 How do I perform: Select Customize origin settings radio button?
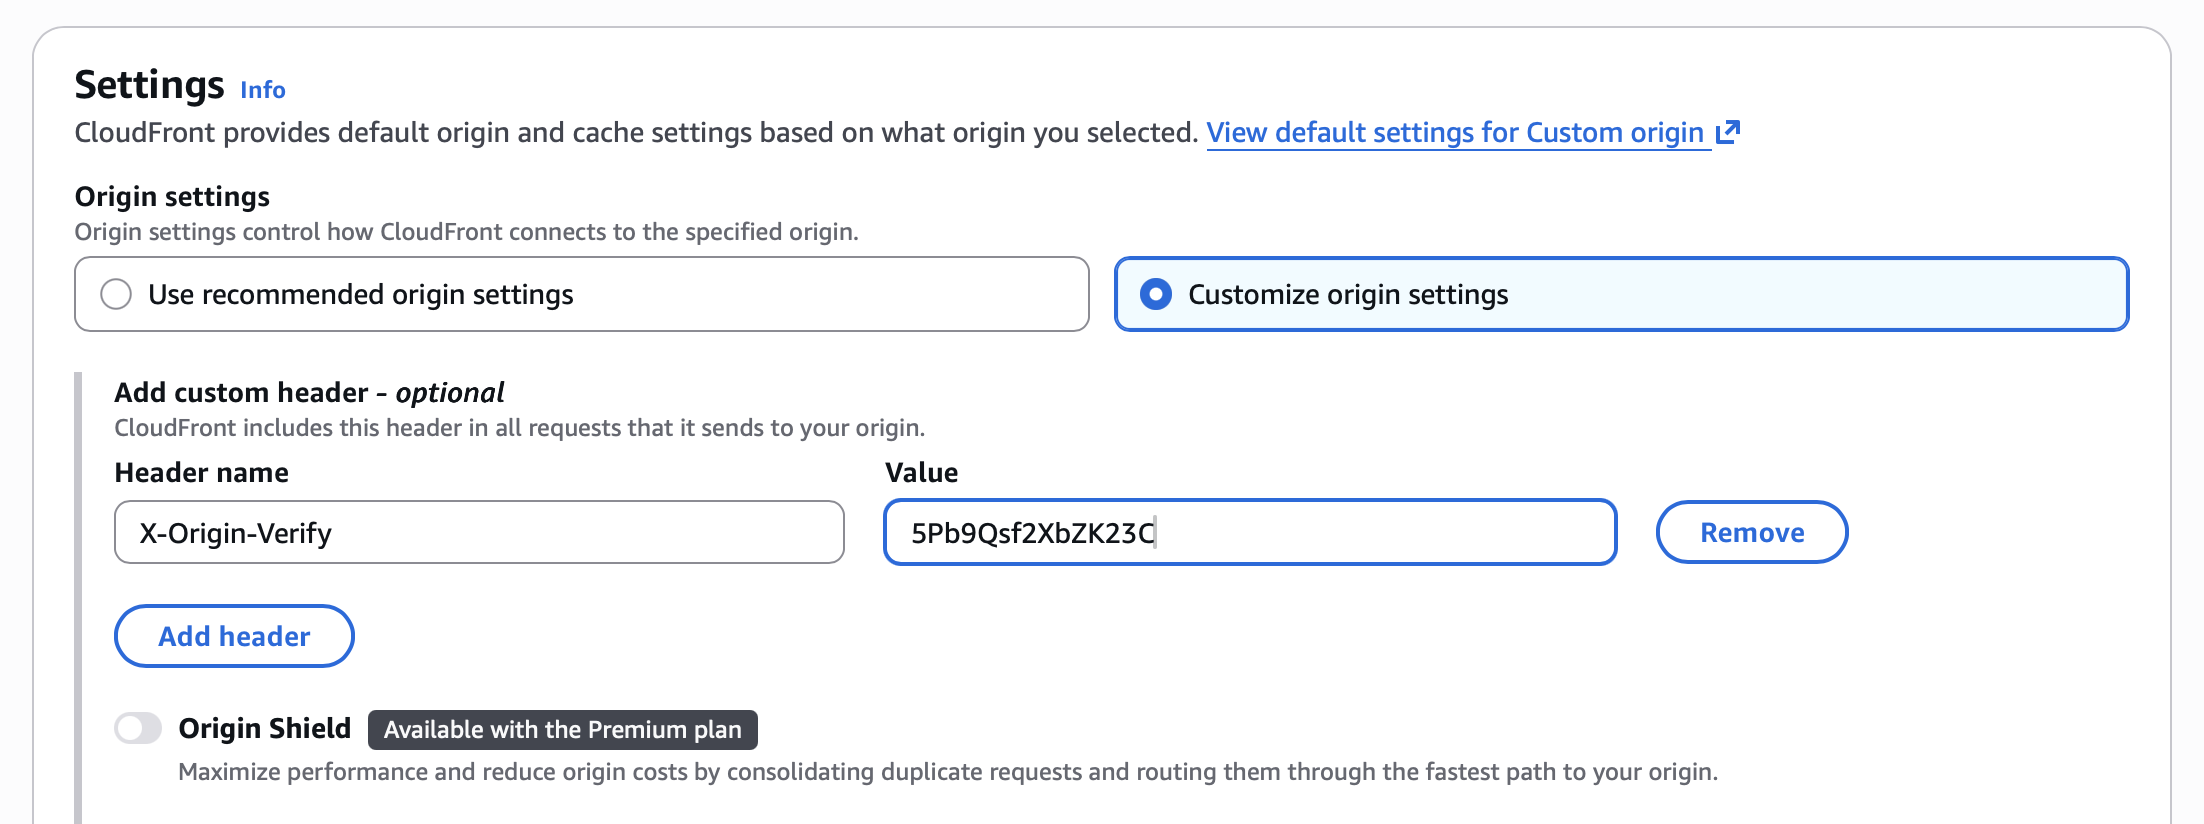[x=1156, y=294]
